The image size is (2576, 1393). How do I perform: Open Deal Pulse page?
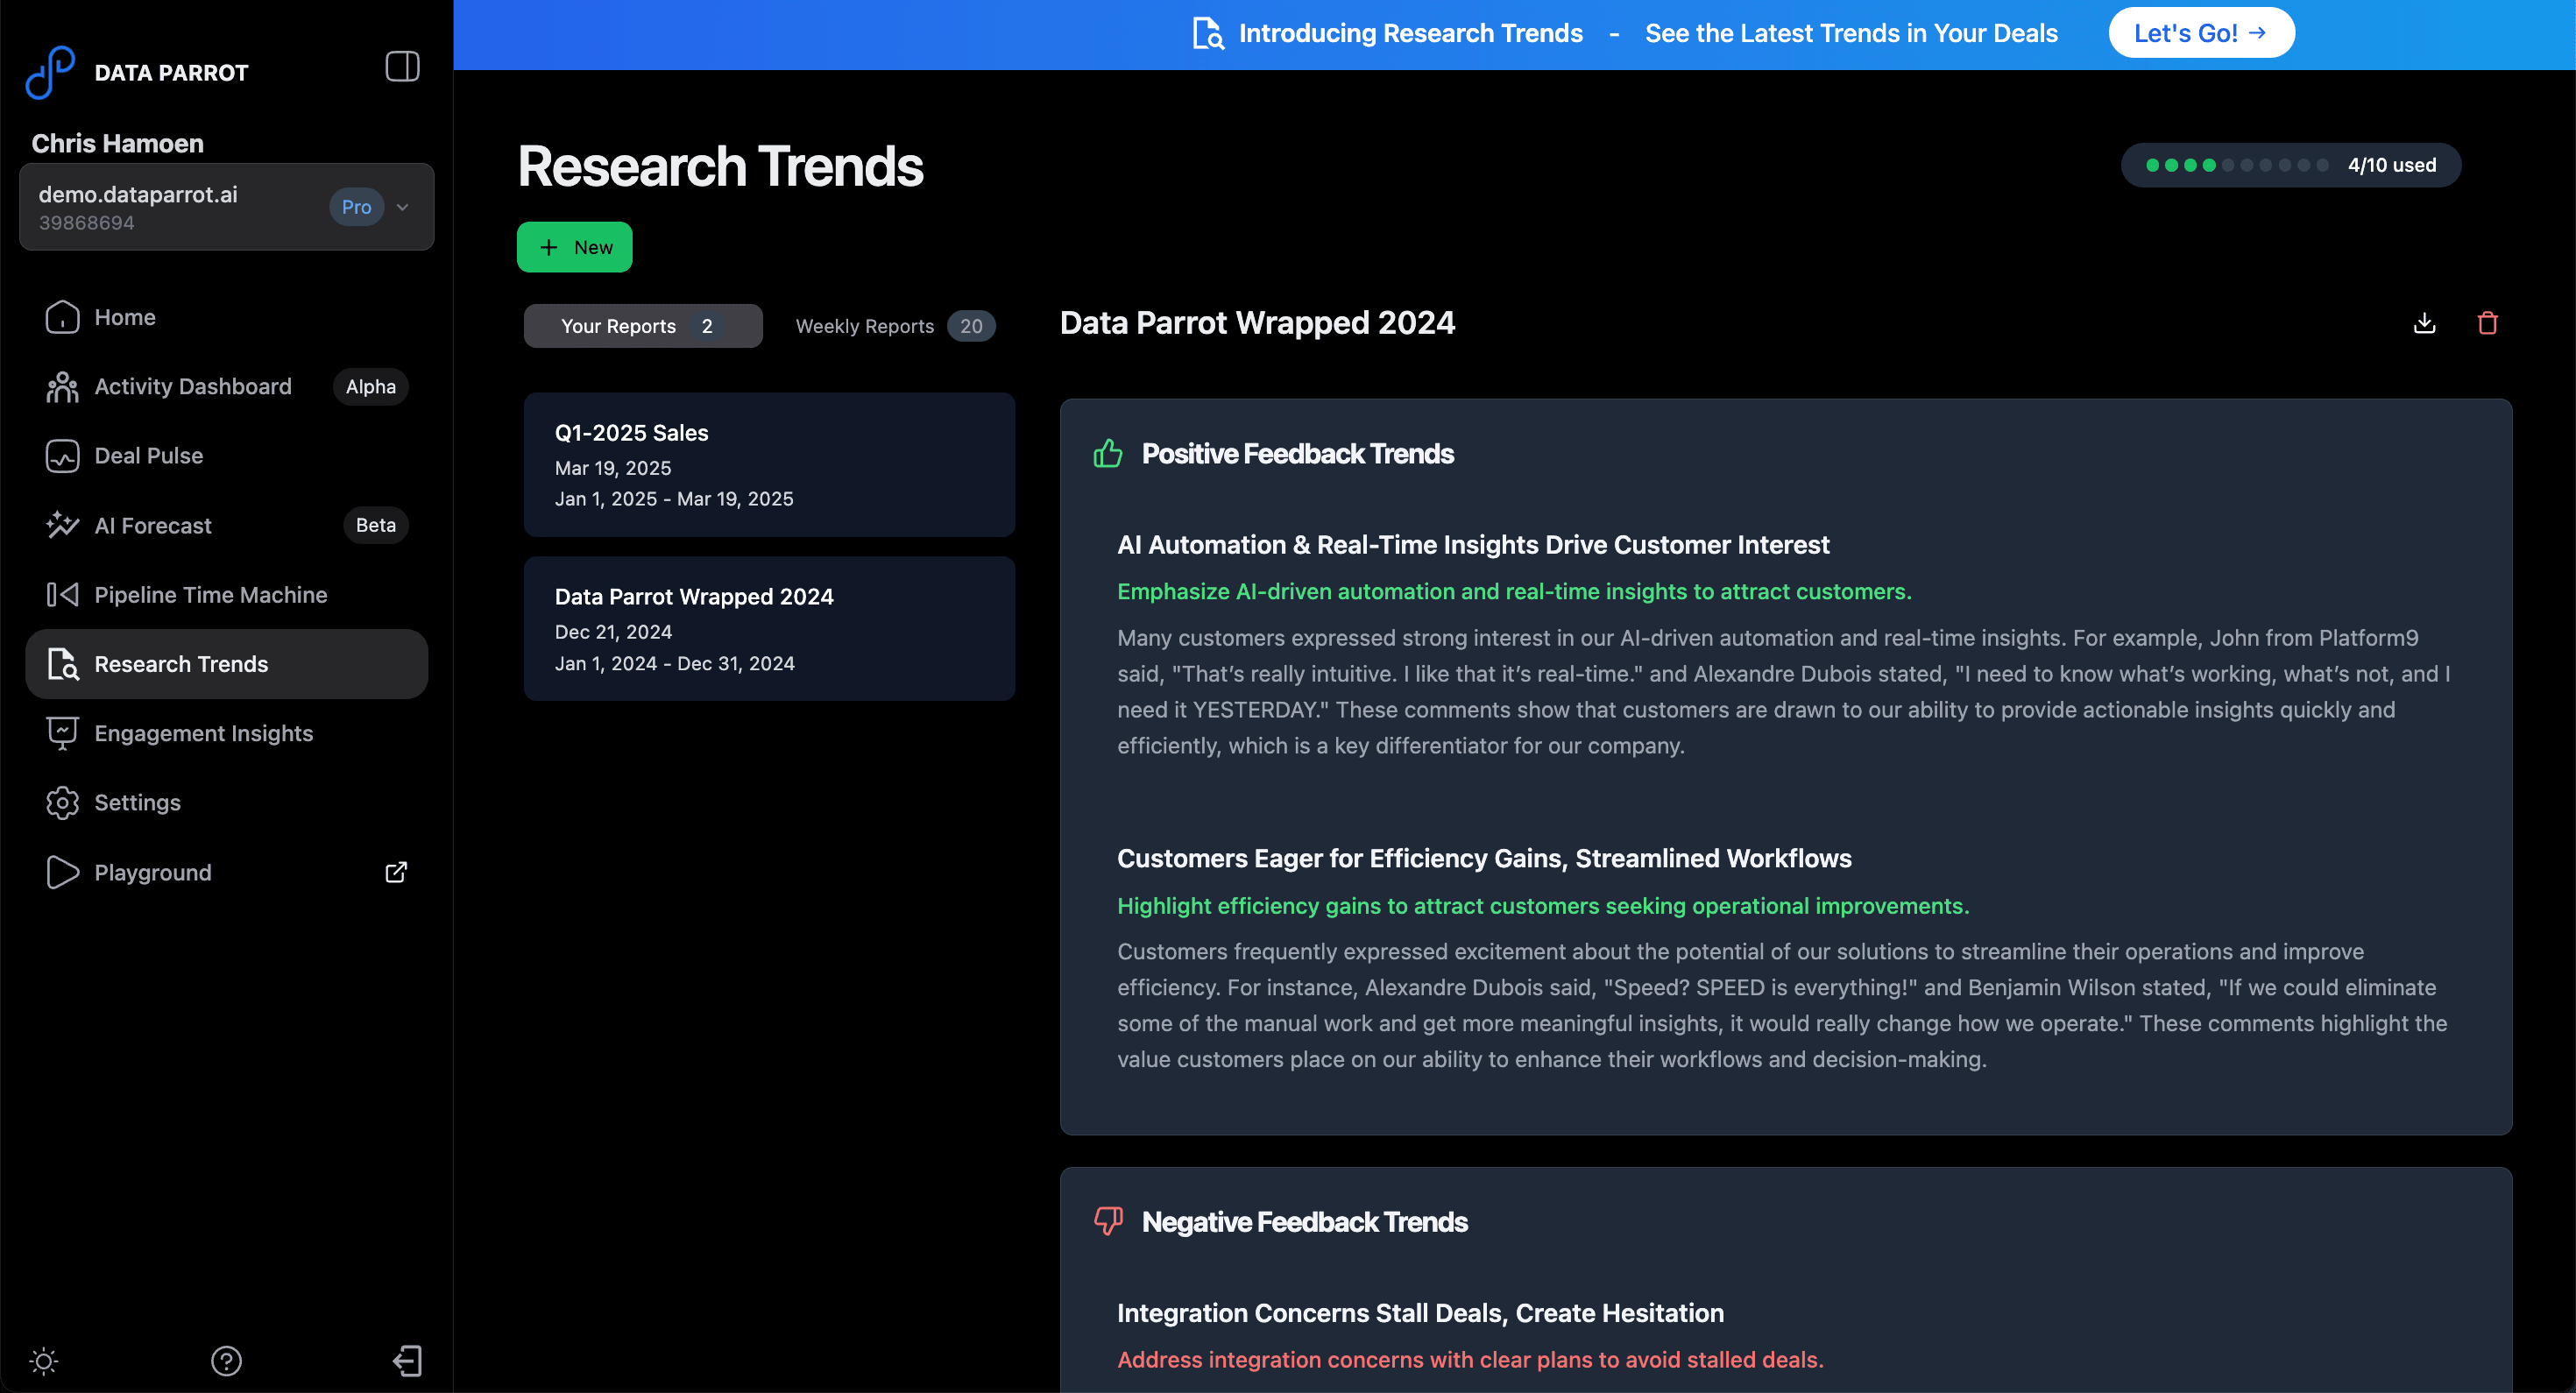tap(226, 456)
